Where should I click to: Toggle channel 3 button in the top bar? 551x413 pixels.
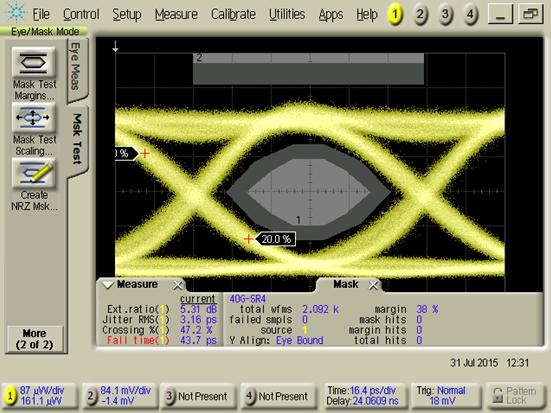coord(445,14)
